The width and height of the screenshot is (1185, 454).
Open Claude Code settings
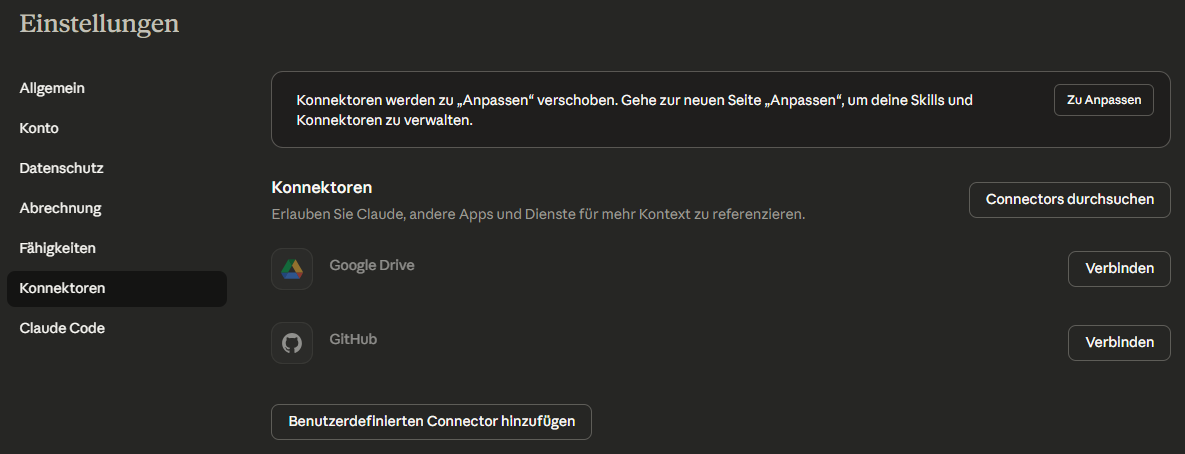pyautogui.click(x=62, y=328)
